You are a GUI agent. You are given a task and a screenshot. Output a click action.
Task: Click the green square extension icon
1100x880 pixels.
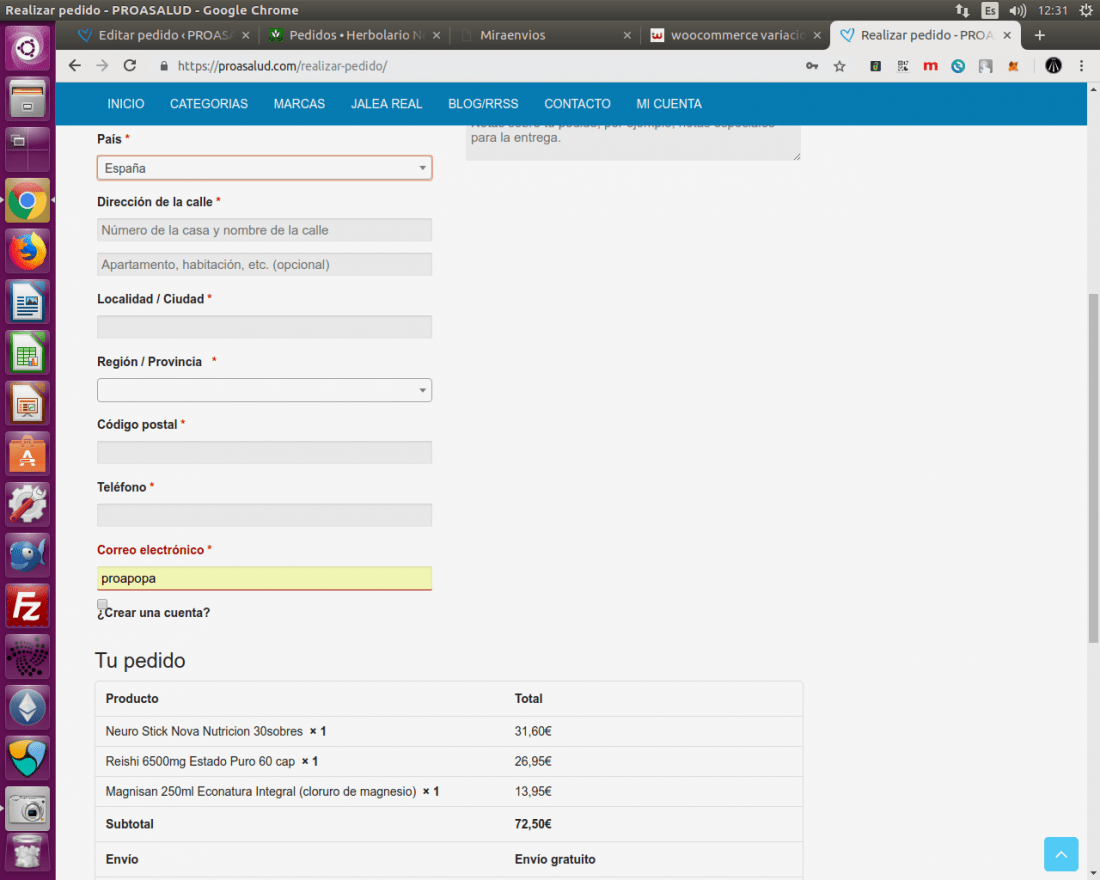876,66
